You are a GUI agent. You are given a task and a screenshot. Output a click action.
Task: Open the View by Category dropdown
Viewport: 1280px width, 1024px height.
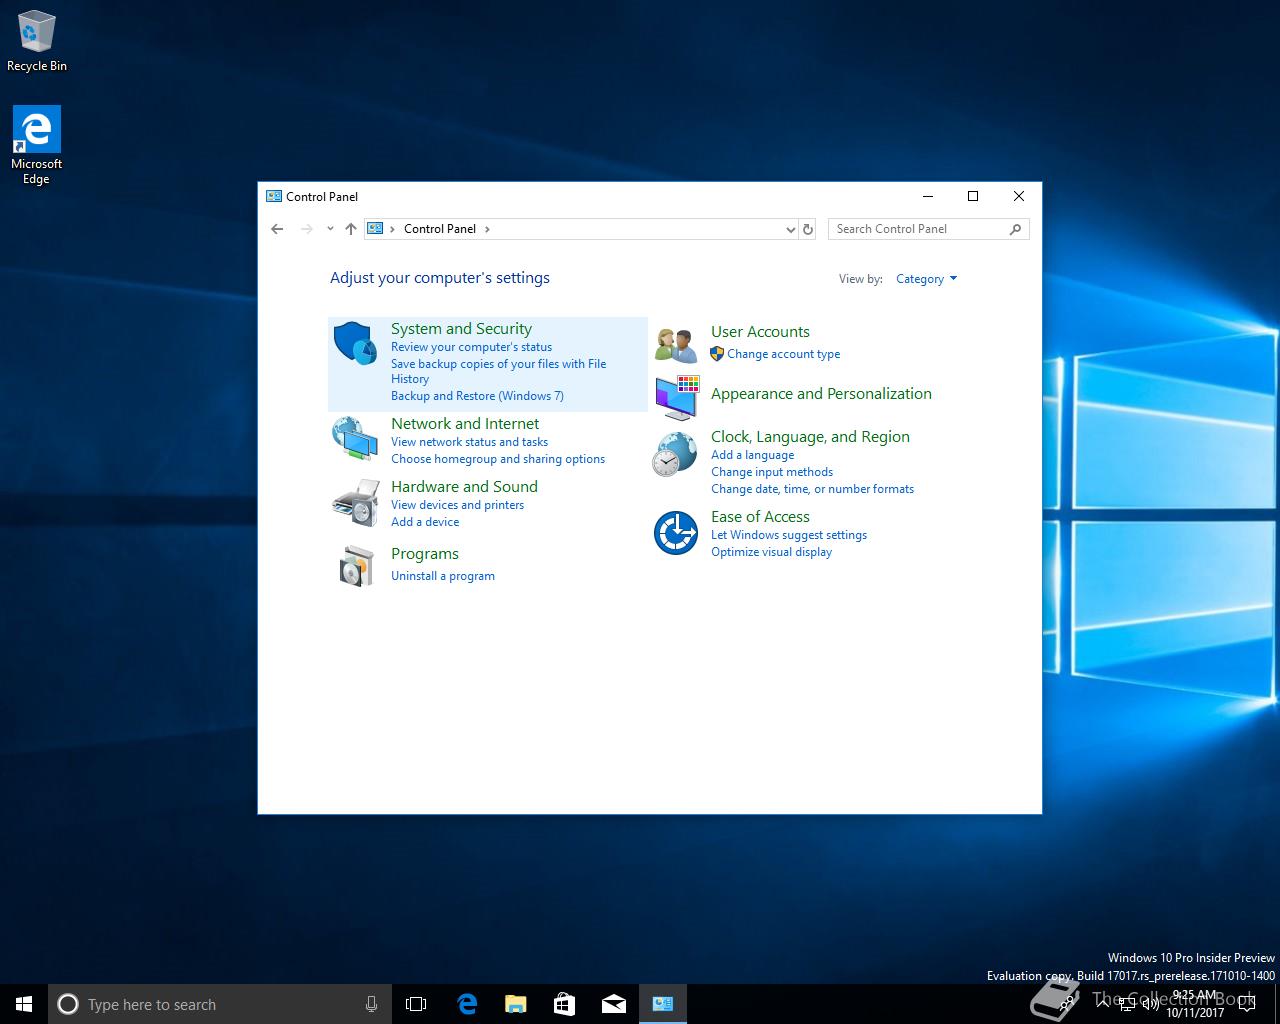pos(926,279)
